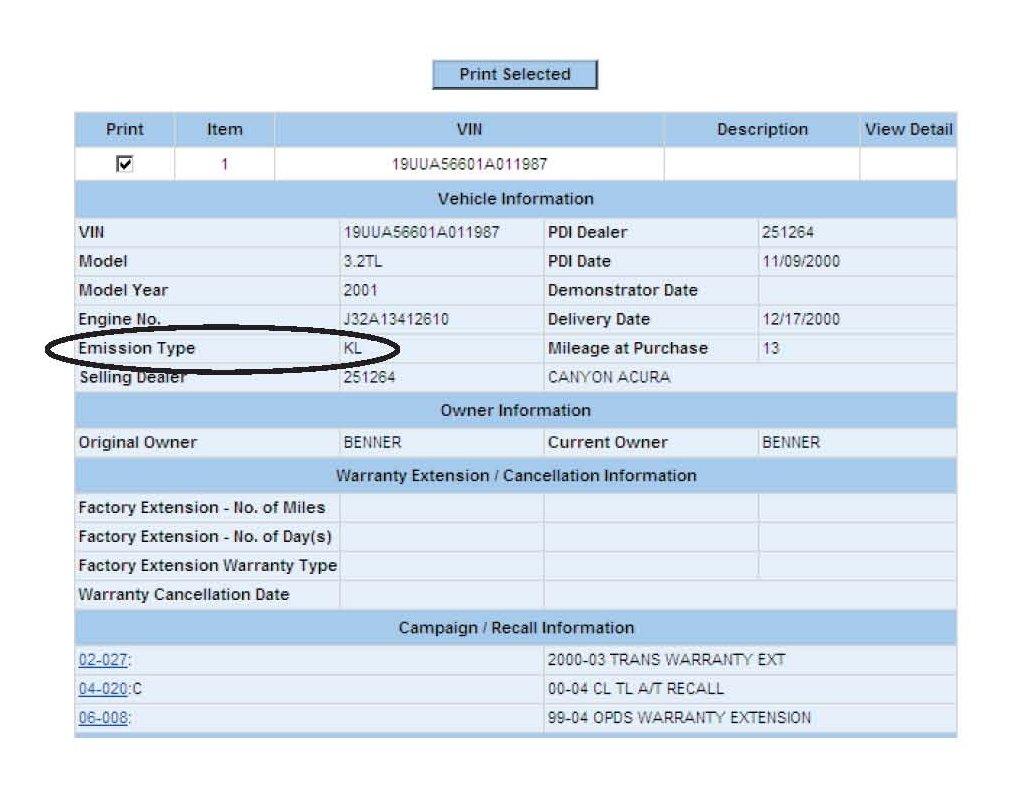Click the Owner Information section header

coord(515,411)
